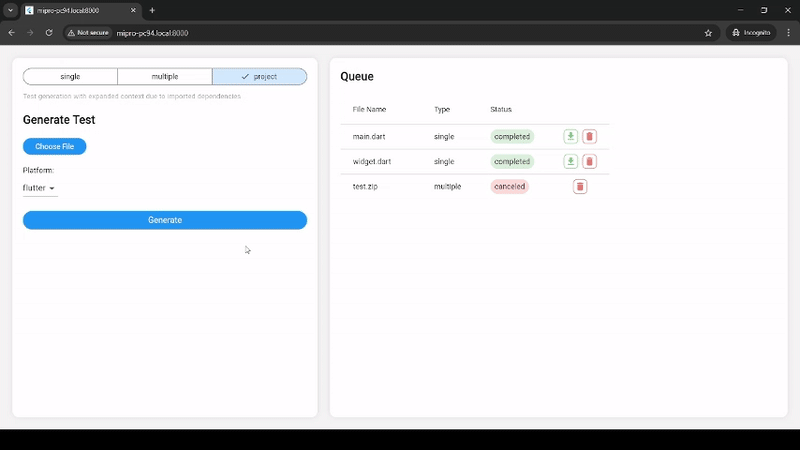Open a new browser tab
Image resolution: width=800 pixels, height=450 pixels.
[x=152, y=10]
